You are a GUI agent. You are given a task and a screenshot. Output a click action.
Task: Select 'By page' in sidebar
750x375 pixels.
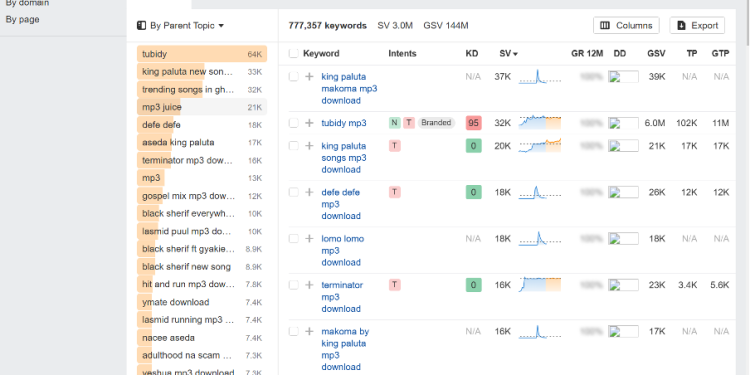coord(22,20)
